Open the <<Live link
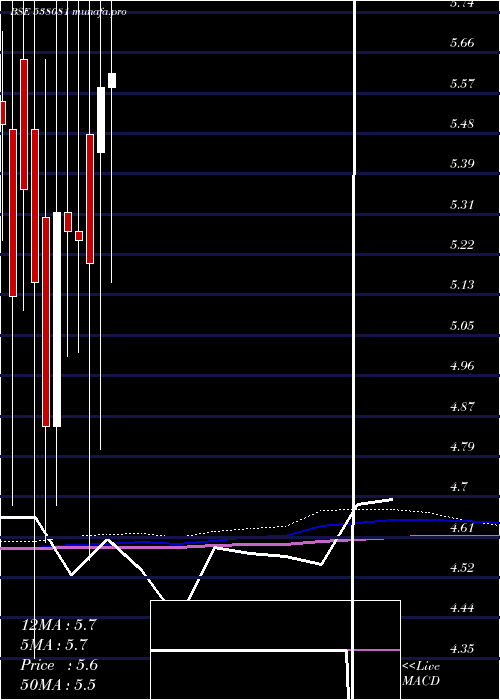 coord(421,667)
